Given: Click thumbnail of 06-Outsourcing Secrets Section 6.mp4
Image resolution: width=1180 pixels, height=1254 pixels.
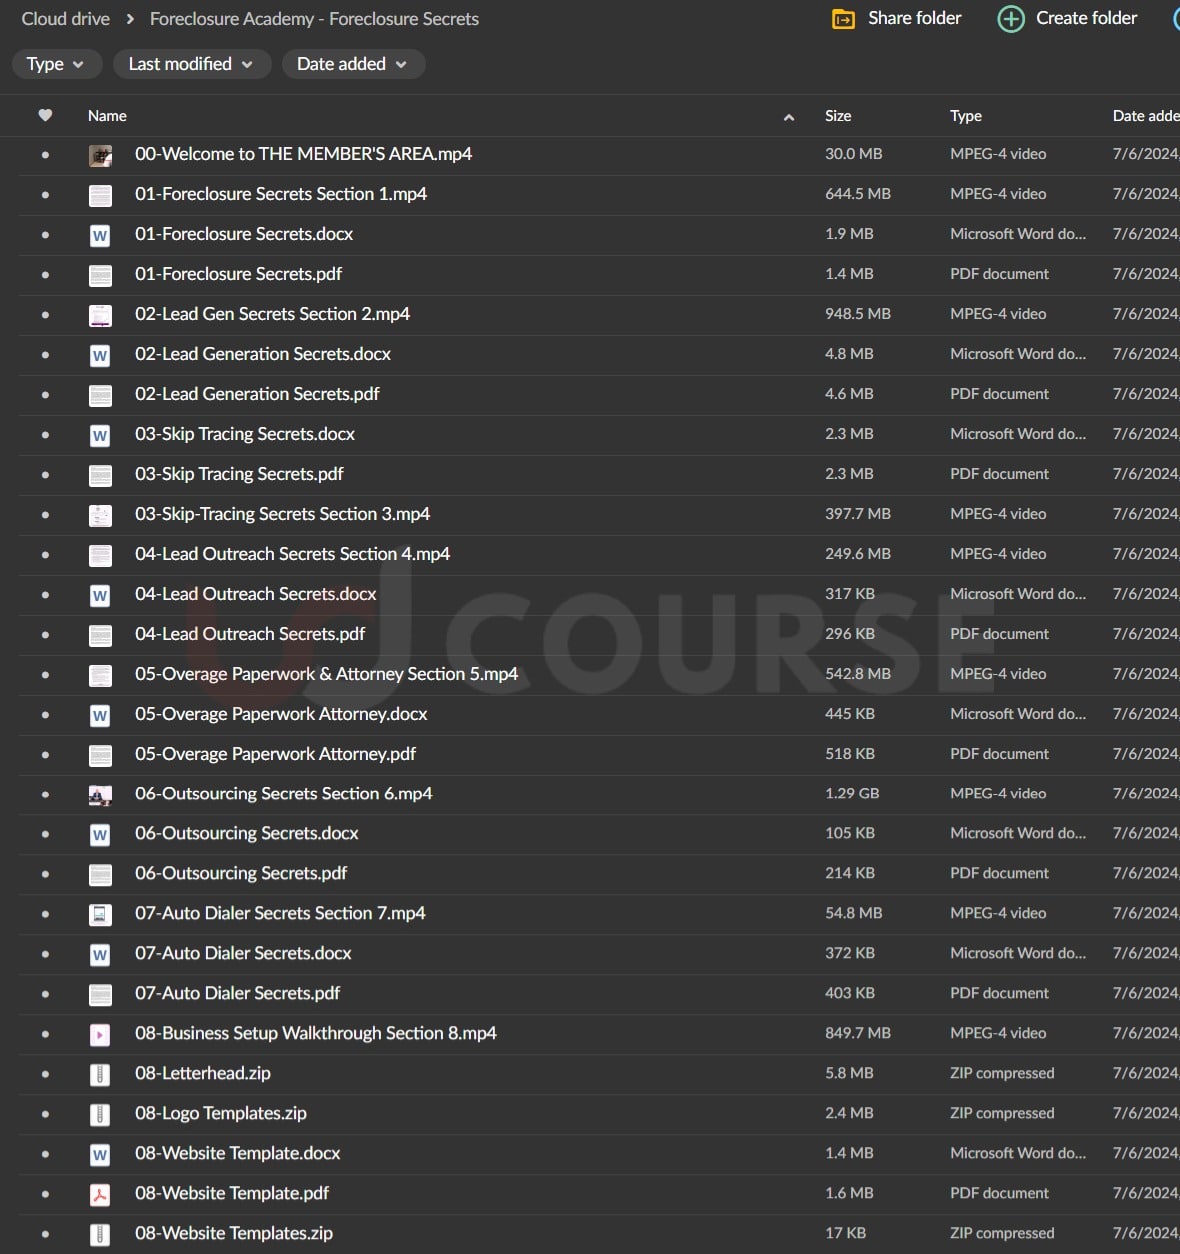Looking at the screenshot, I should tap(100, 794).
